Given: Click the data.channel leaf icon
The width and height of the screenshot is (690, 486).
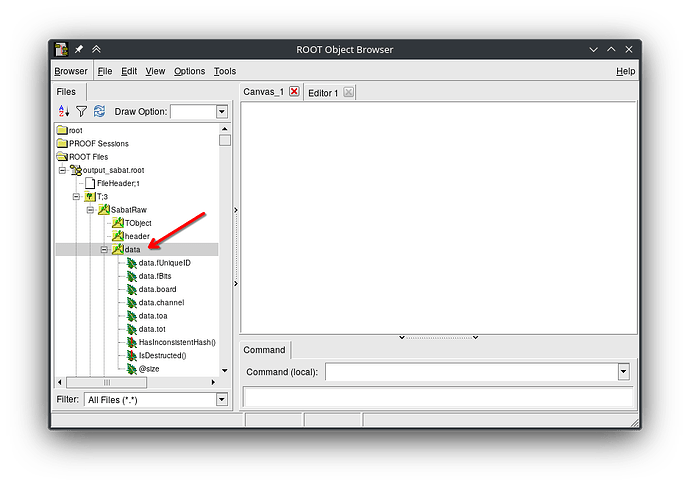Looking at the screenshot, I should 132,302.
